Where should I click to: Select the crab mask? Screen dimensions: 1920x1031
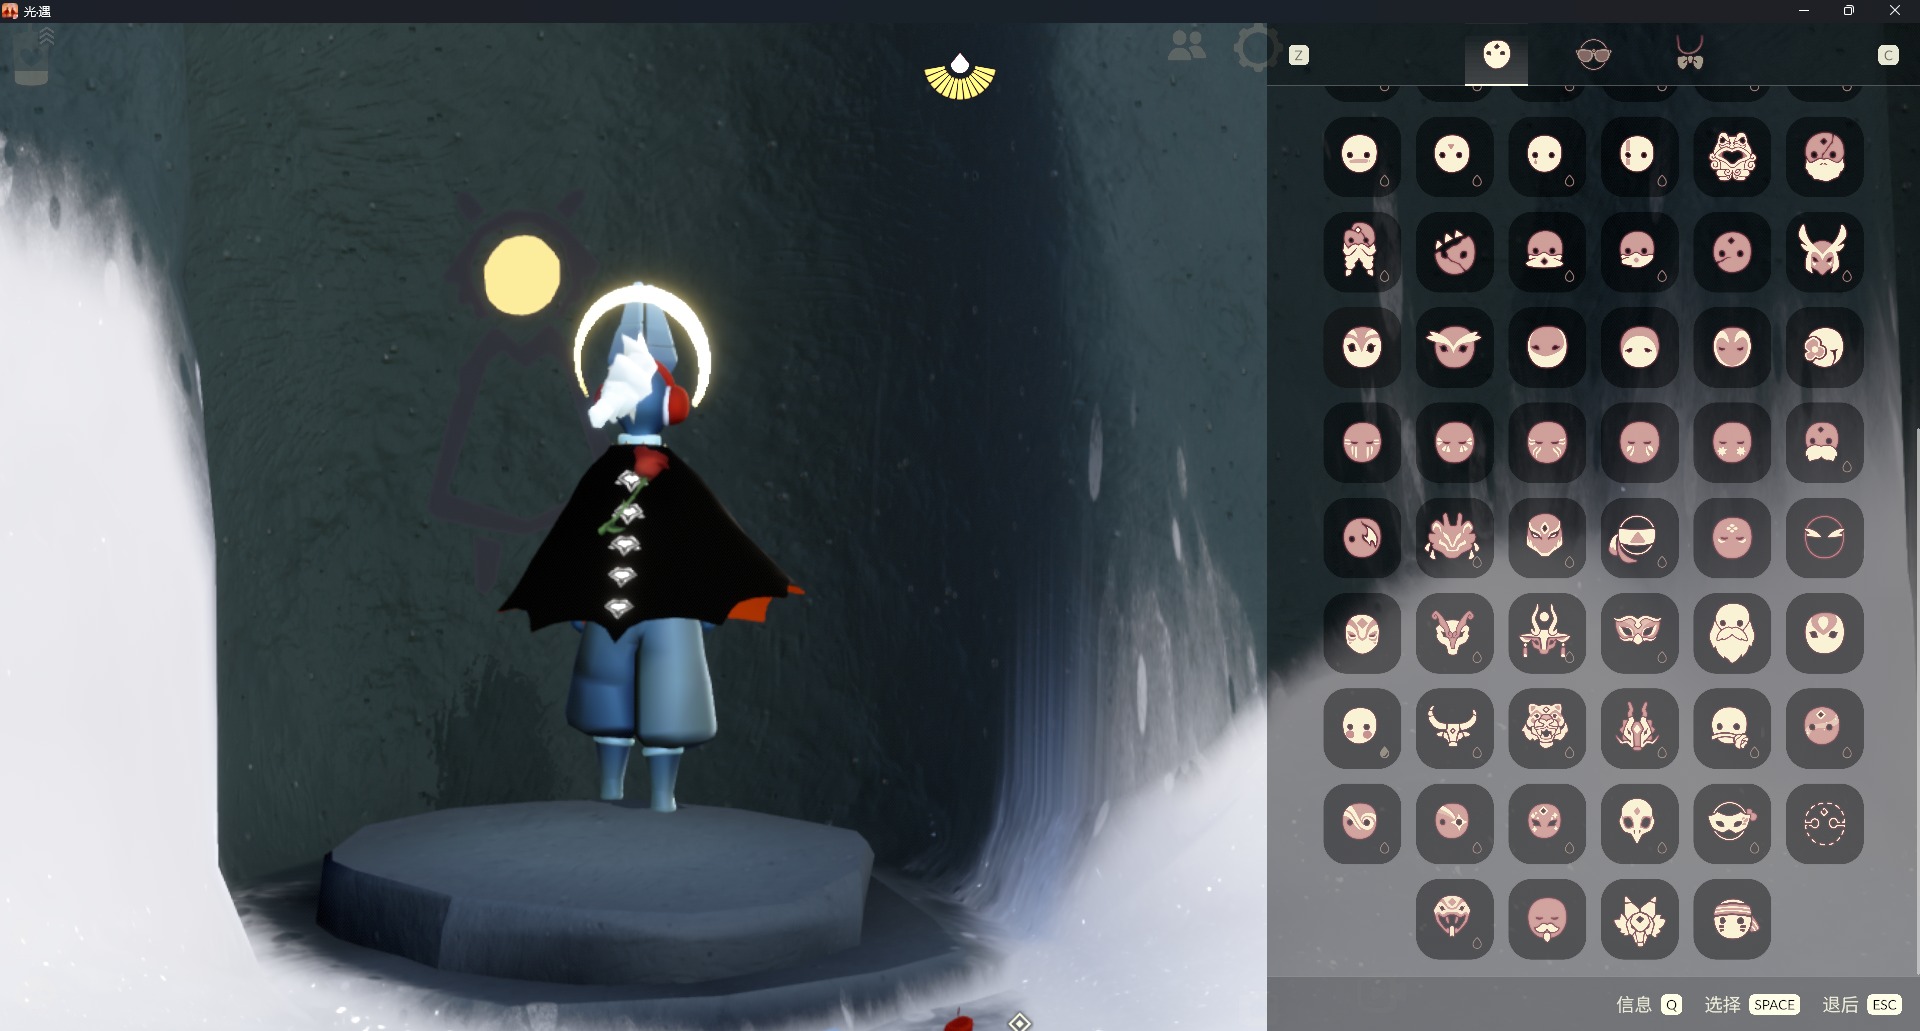coord(1454,538)
